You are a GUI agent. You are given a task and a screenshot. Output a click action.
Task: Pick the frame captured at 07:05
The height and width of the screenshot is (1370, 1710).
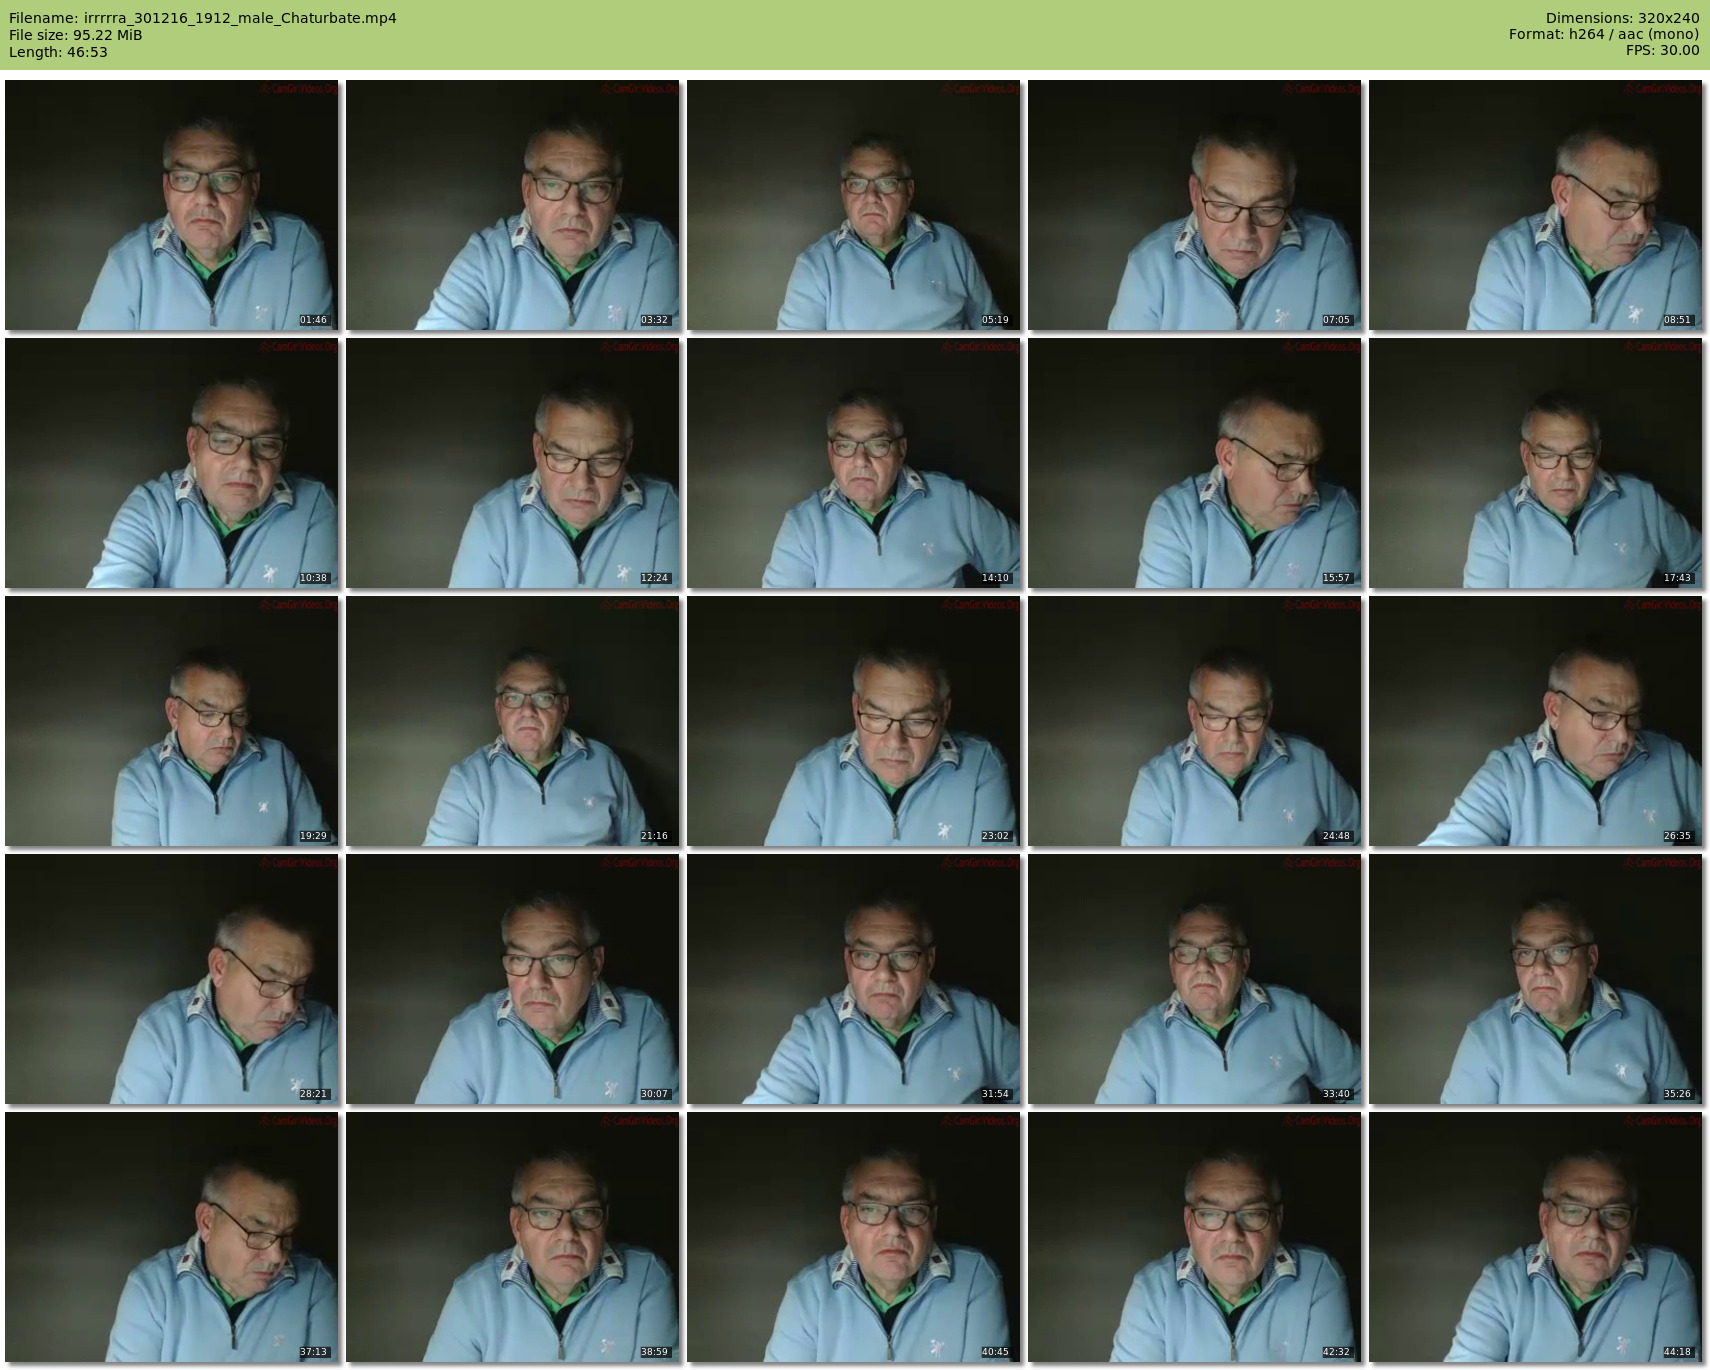pyautogui.click(x=1195, y=205)
